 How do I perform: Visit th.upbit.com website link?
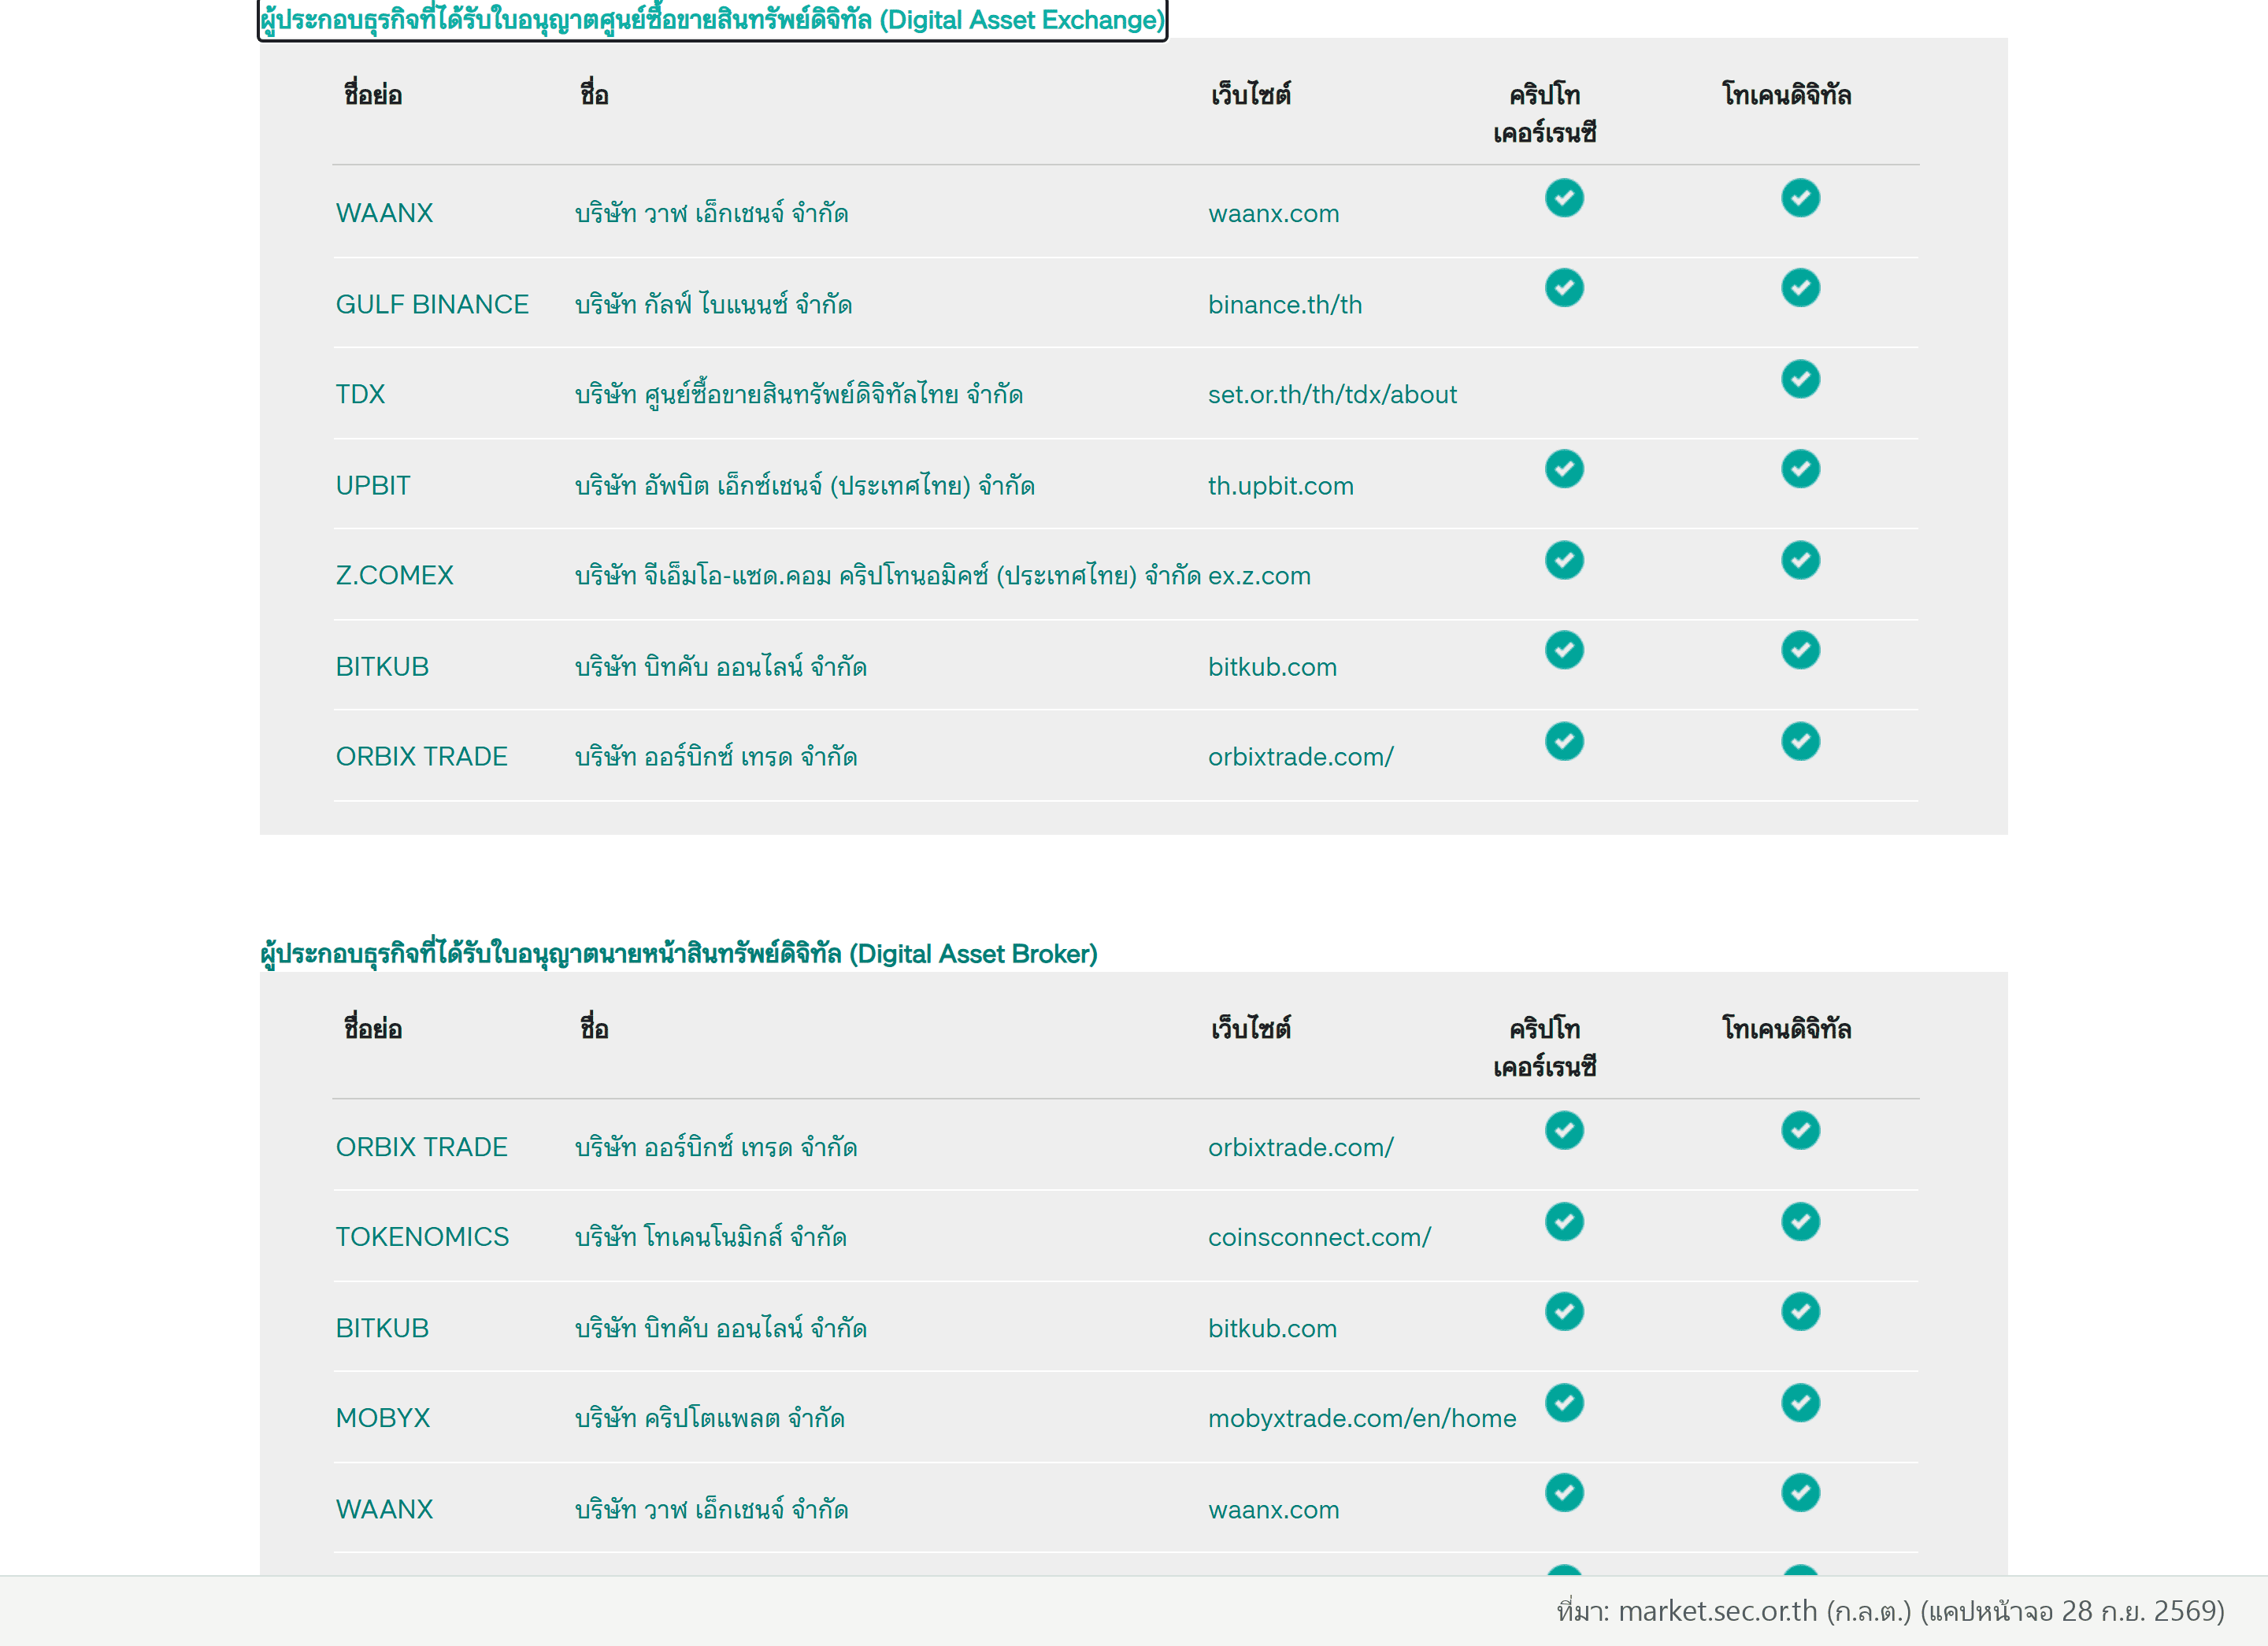(x=1281, y=486)
